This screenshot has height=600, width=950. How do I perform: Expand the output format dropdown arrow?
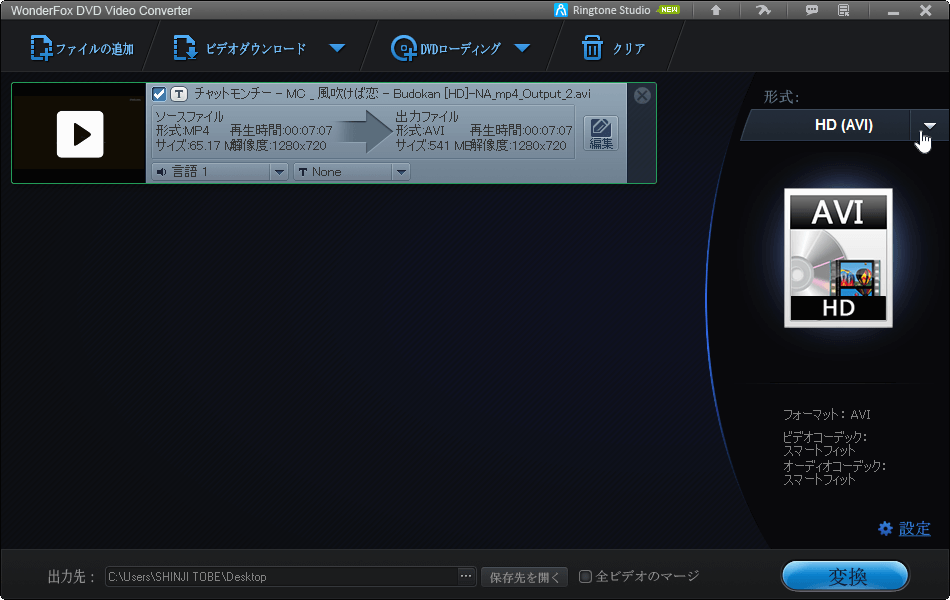pos(929,125)
